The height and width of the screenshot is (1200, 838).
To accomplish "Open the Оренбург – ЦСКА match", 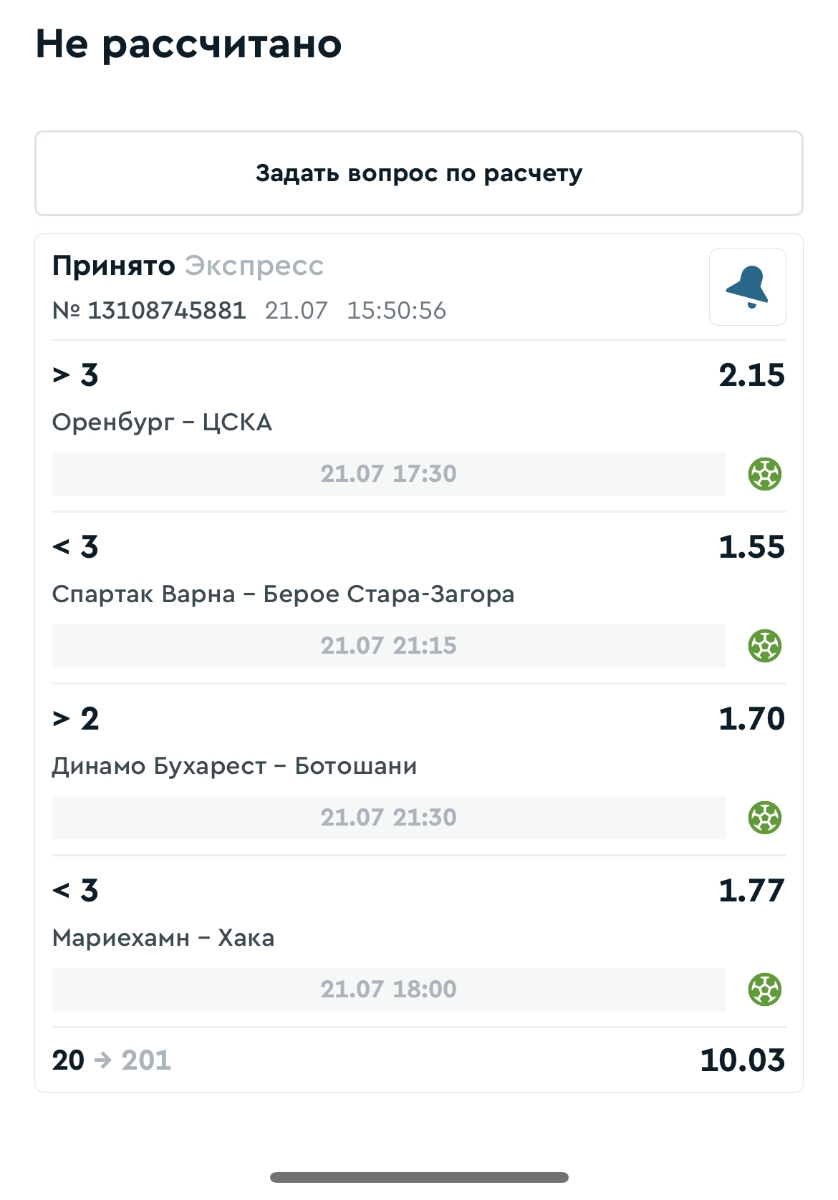I will (x=162, y=423).
